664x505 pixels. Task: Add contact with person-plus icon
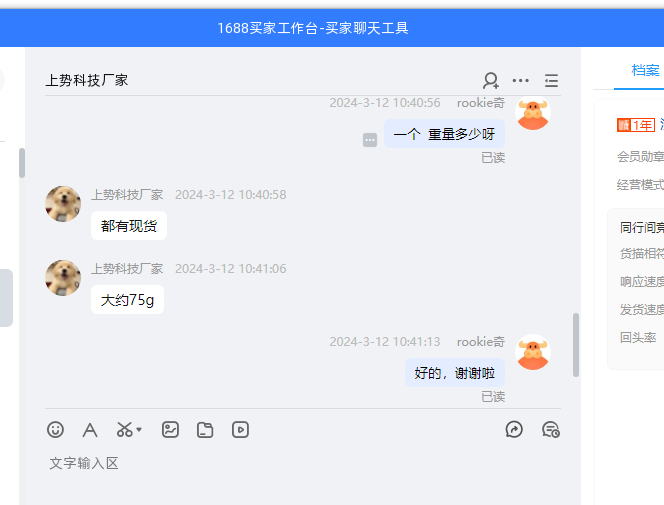[x=491, y=80]
